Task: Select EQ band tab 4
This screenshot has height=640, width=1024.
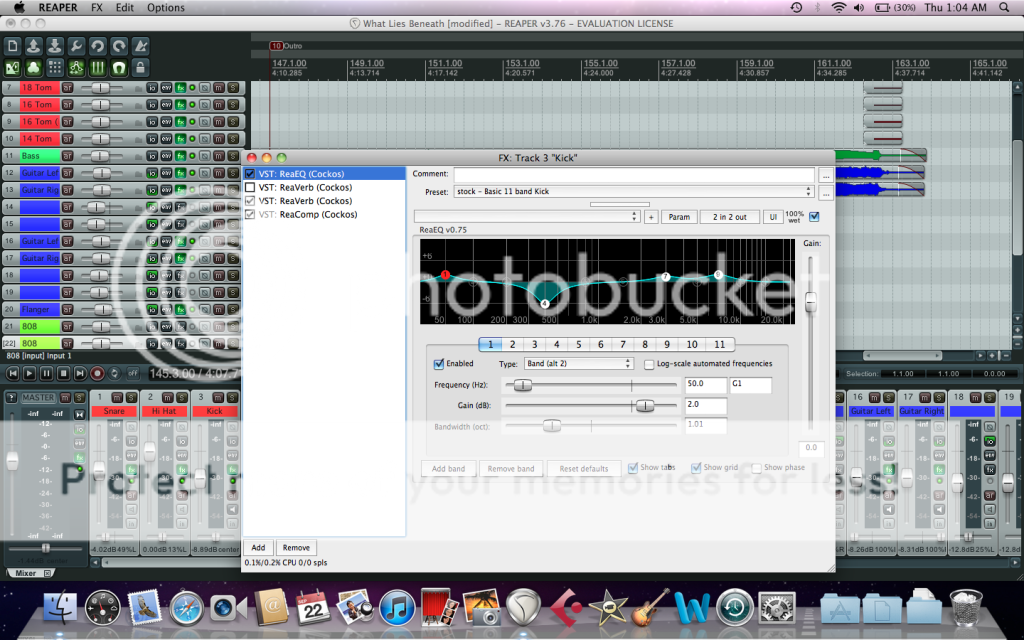Action: click(556, 344)
